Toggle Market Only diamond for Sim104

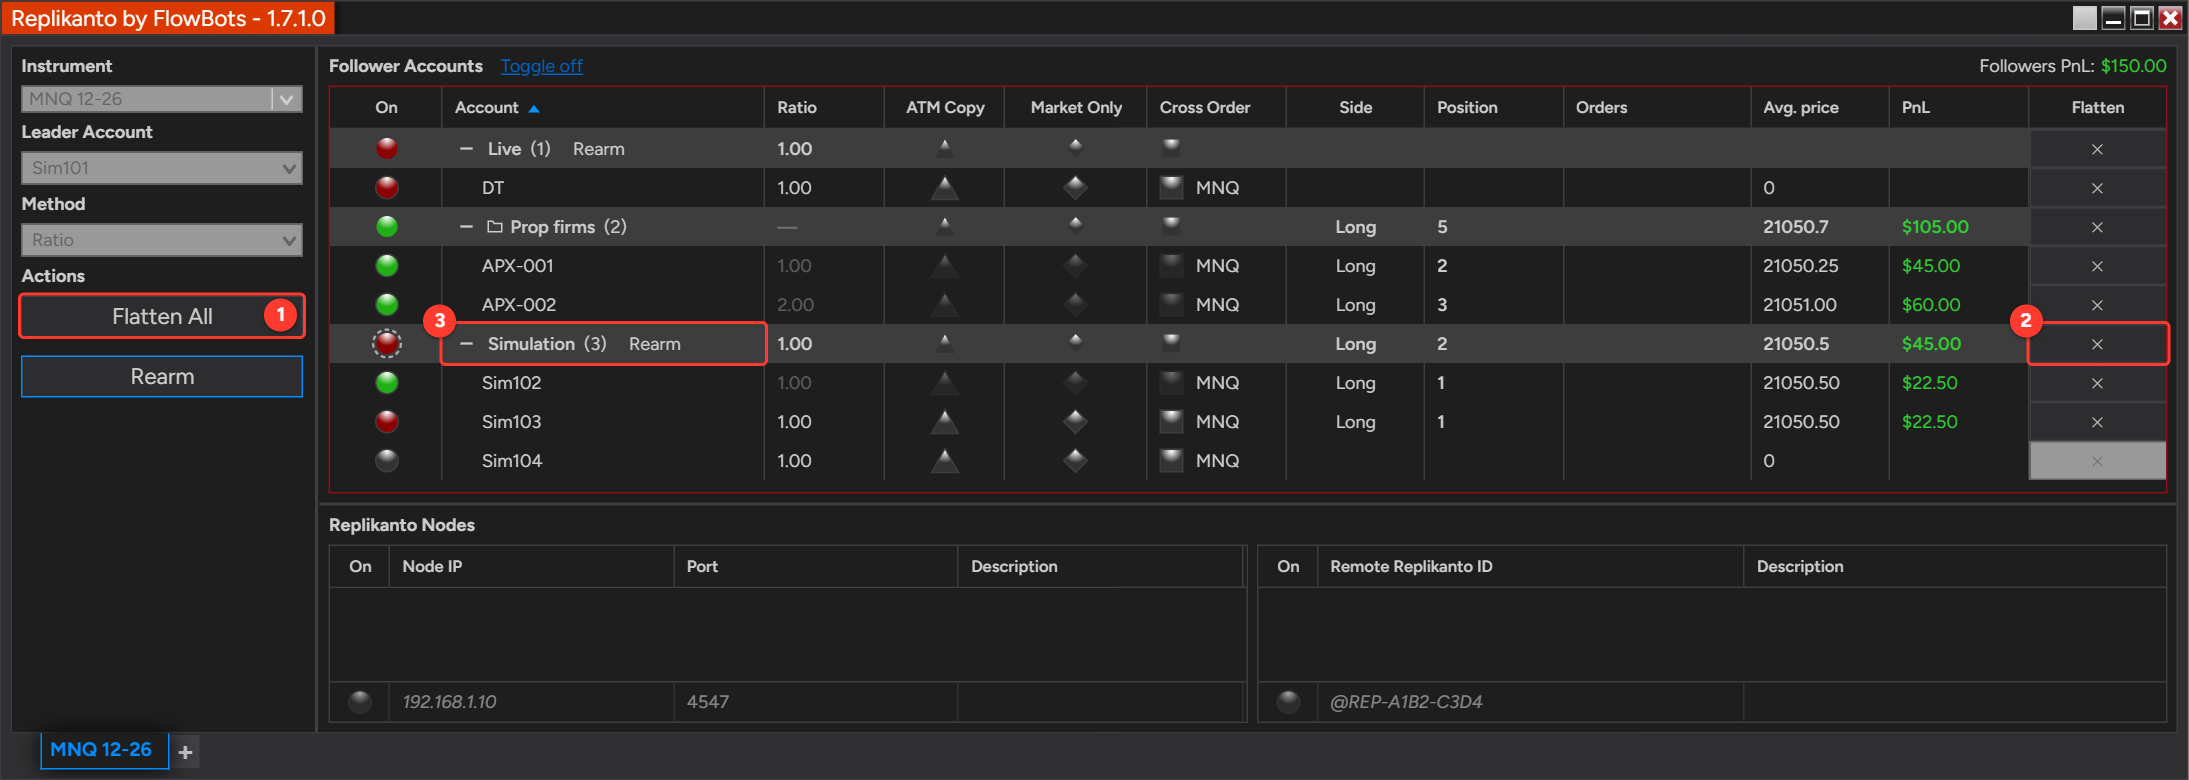click(x=1075, y=460)
